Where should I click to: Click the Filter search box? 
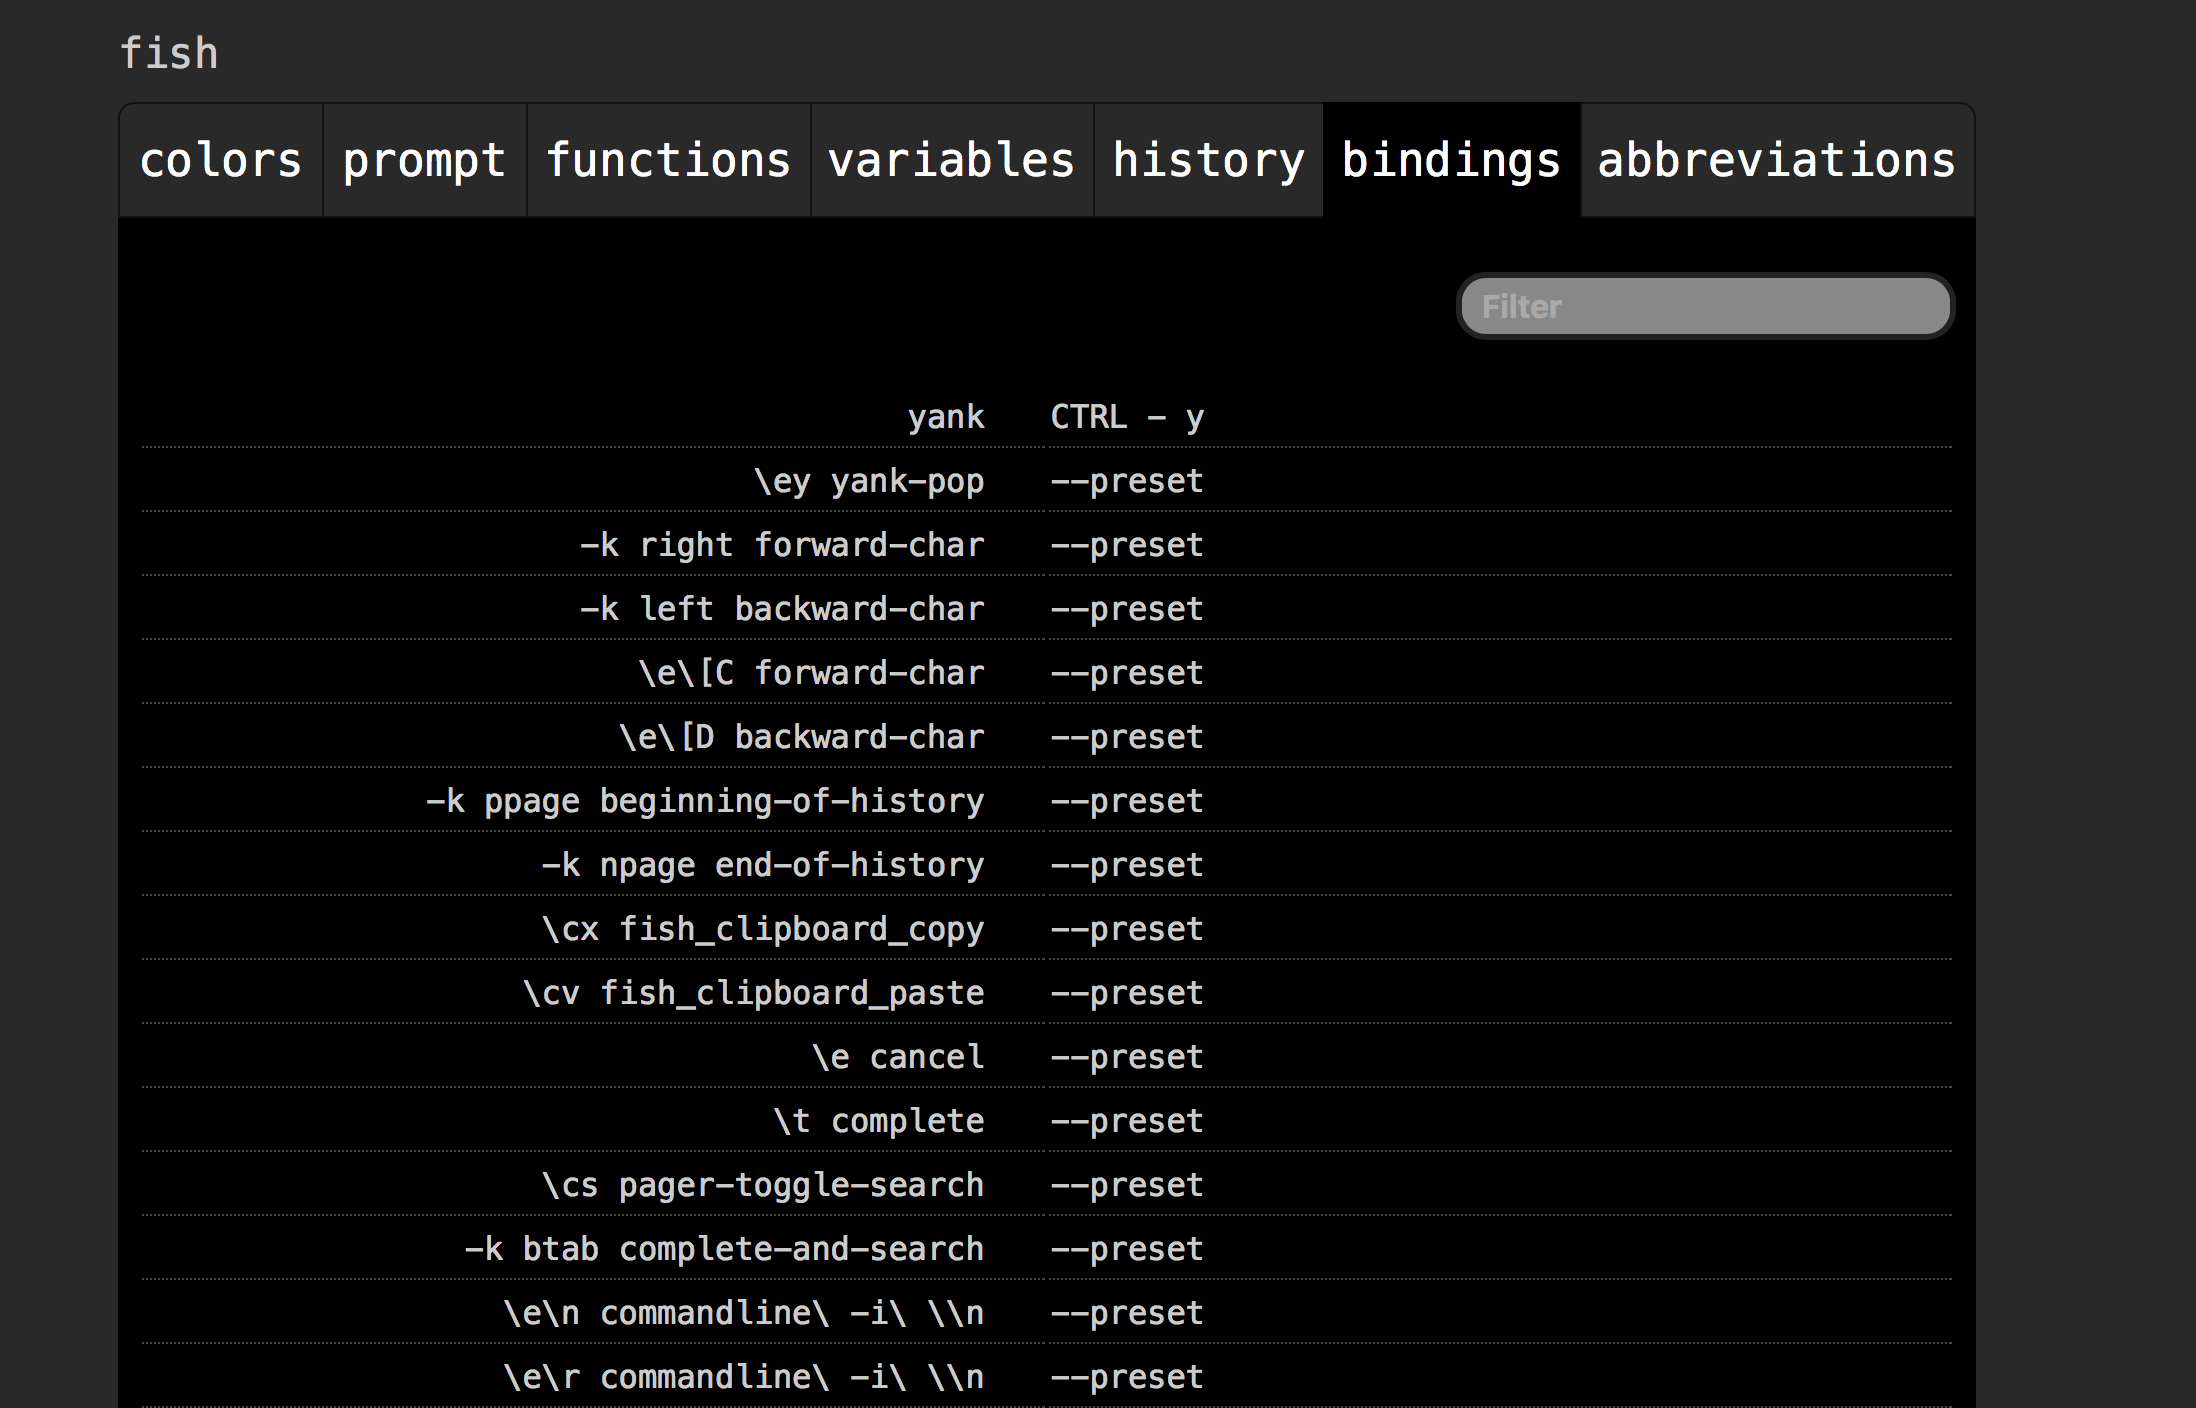click(x=1702, y=306)
